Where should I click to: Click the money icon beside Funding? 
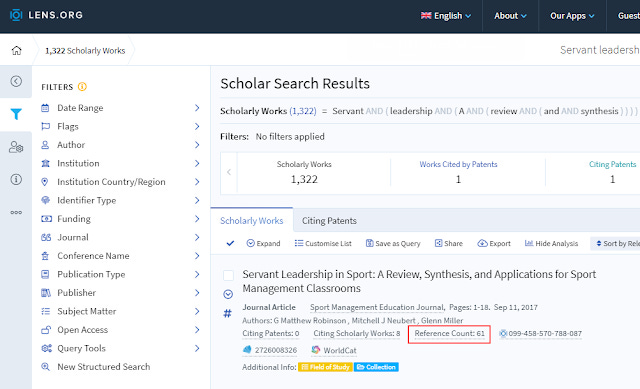click(46, 219)
